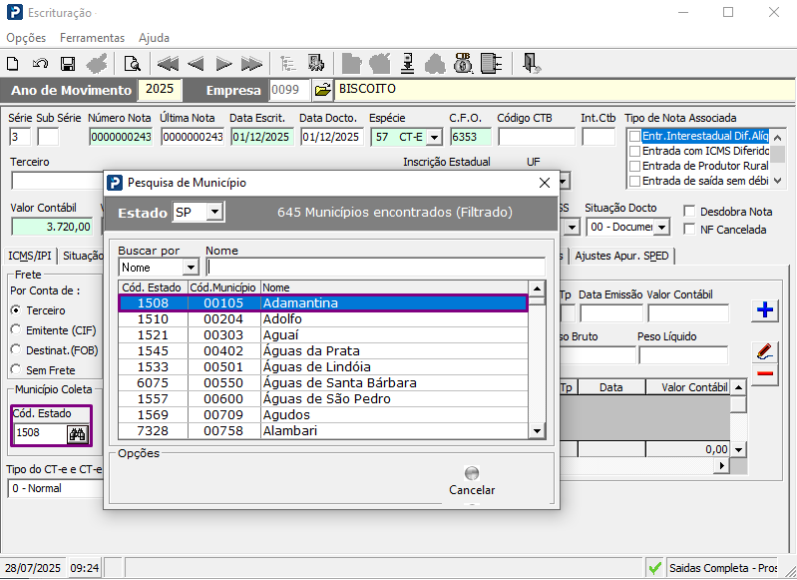The height and width of the screenshot is (580, 797).
Task: Click the save diskette toolbar icon
Action: [68, 64]
